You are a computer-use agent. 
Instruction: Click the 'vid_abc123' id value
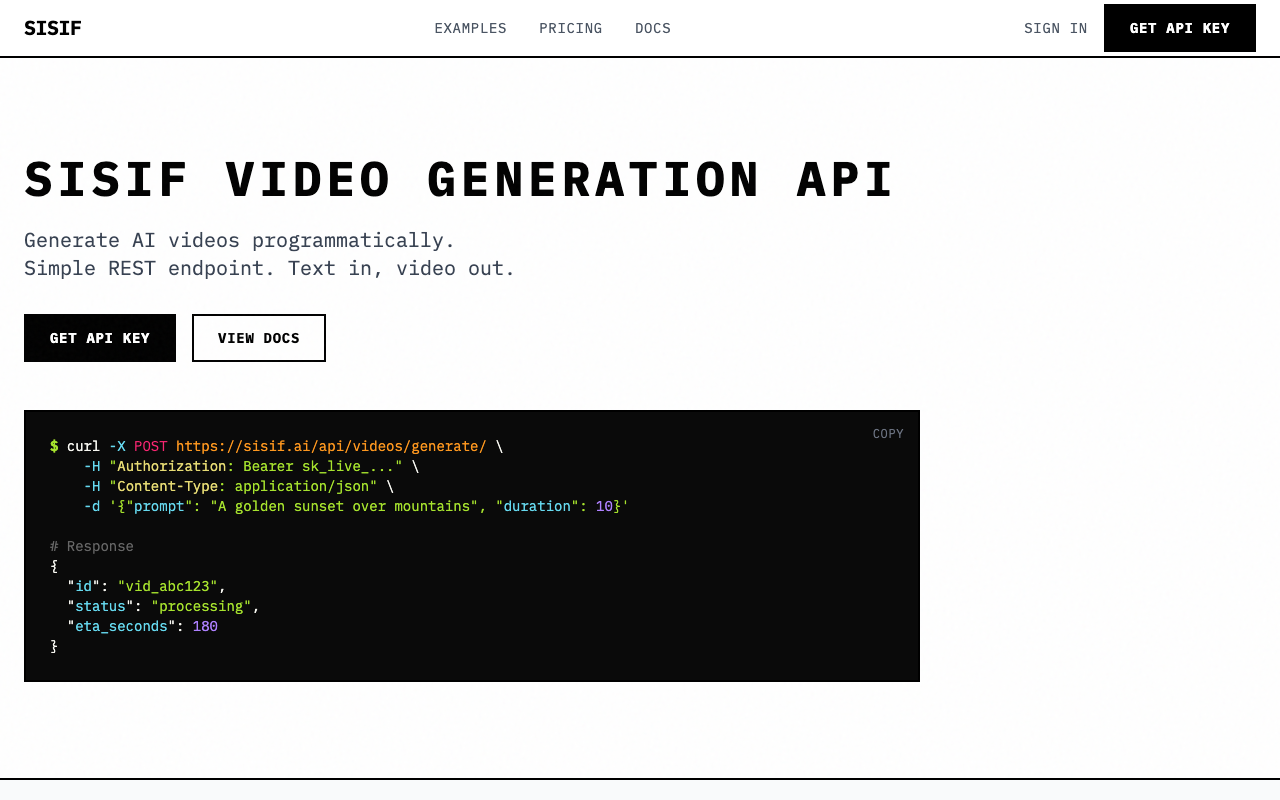tap(168, 586)
